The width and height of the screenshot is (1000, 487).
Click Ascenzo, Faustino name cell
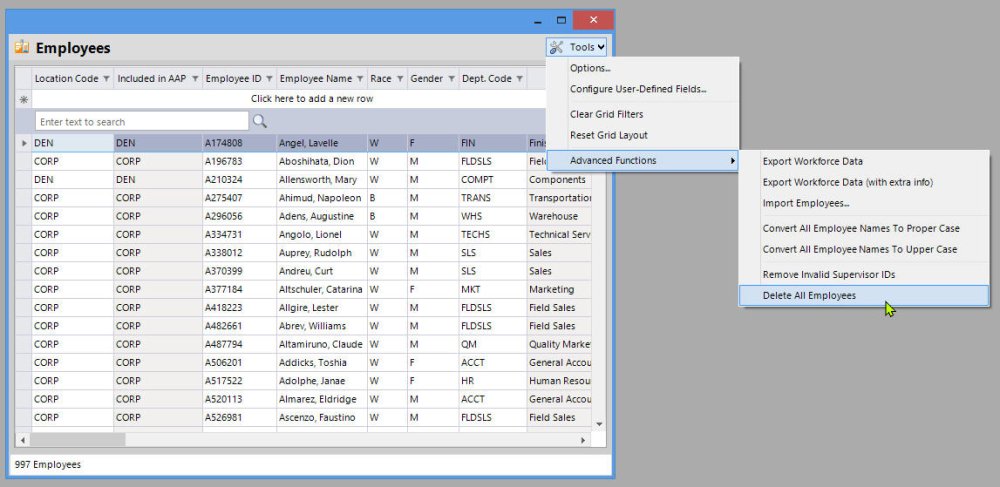pyautogui.click(x=321, y=418)
